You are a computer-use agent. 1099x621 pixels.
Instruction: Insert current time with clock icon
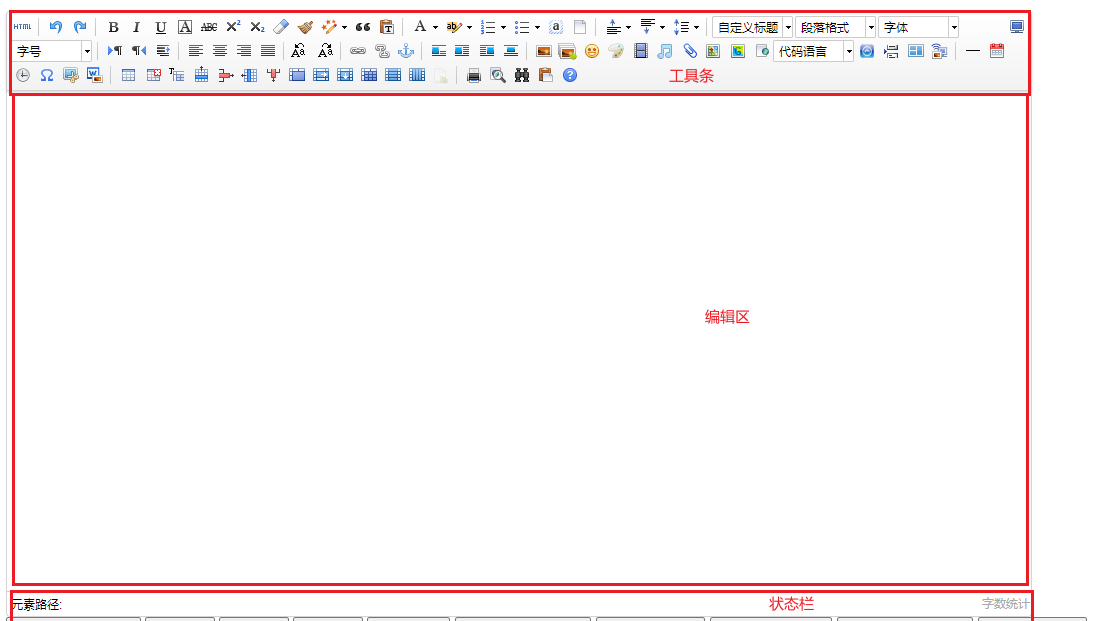[22, 75]
